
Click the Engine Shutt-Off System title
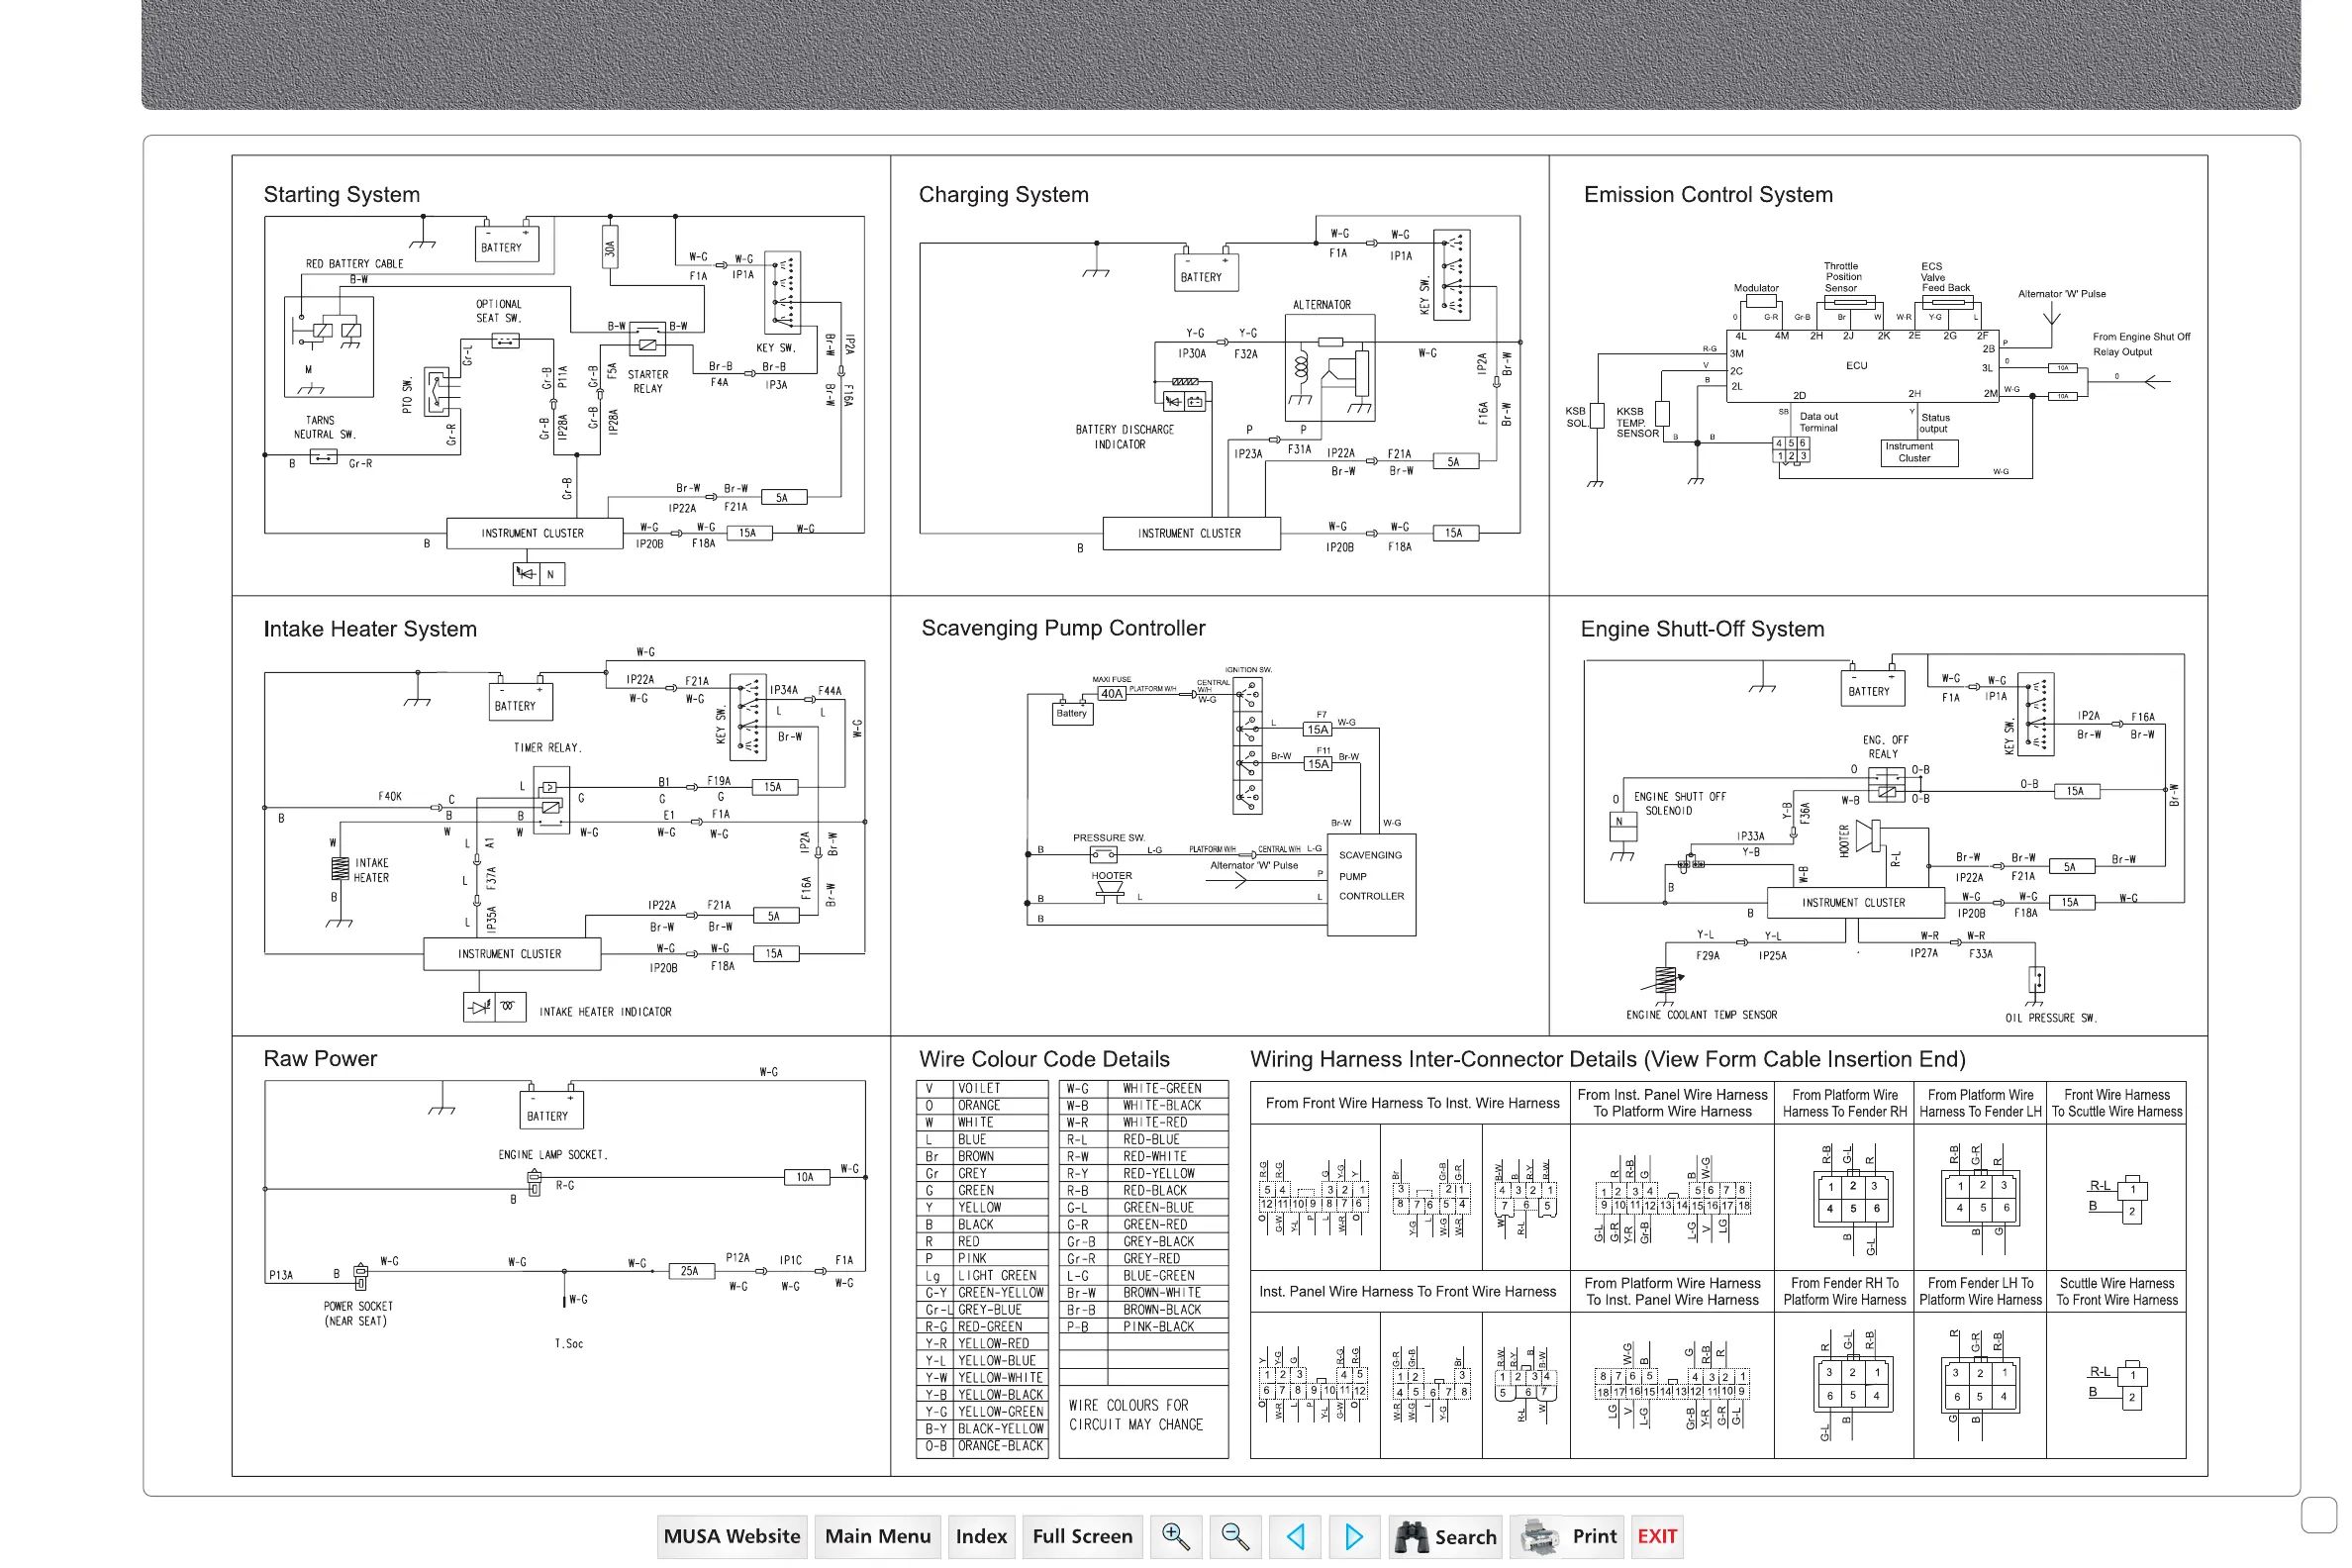tap(1702, 629)
